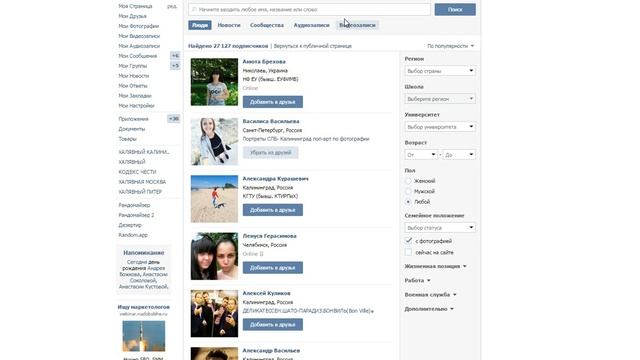The width and height of the screenshot is (640, 360).
Task: Add Анюта Брехова as a friend
Action: (273, 102)
